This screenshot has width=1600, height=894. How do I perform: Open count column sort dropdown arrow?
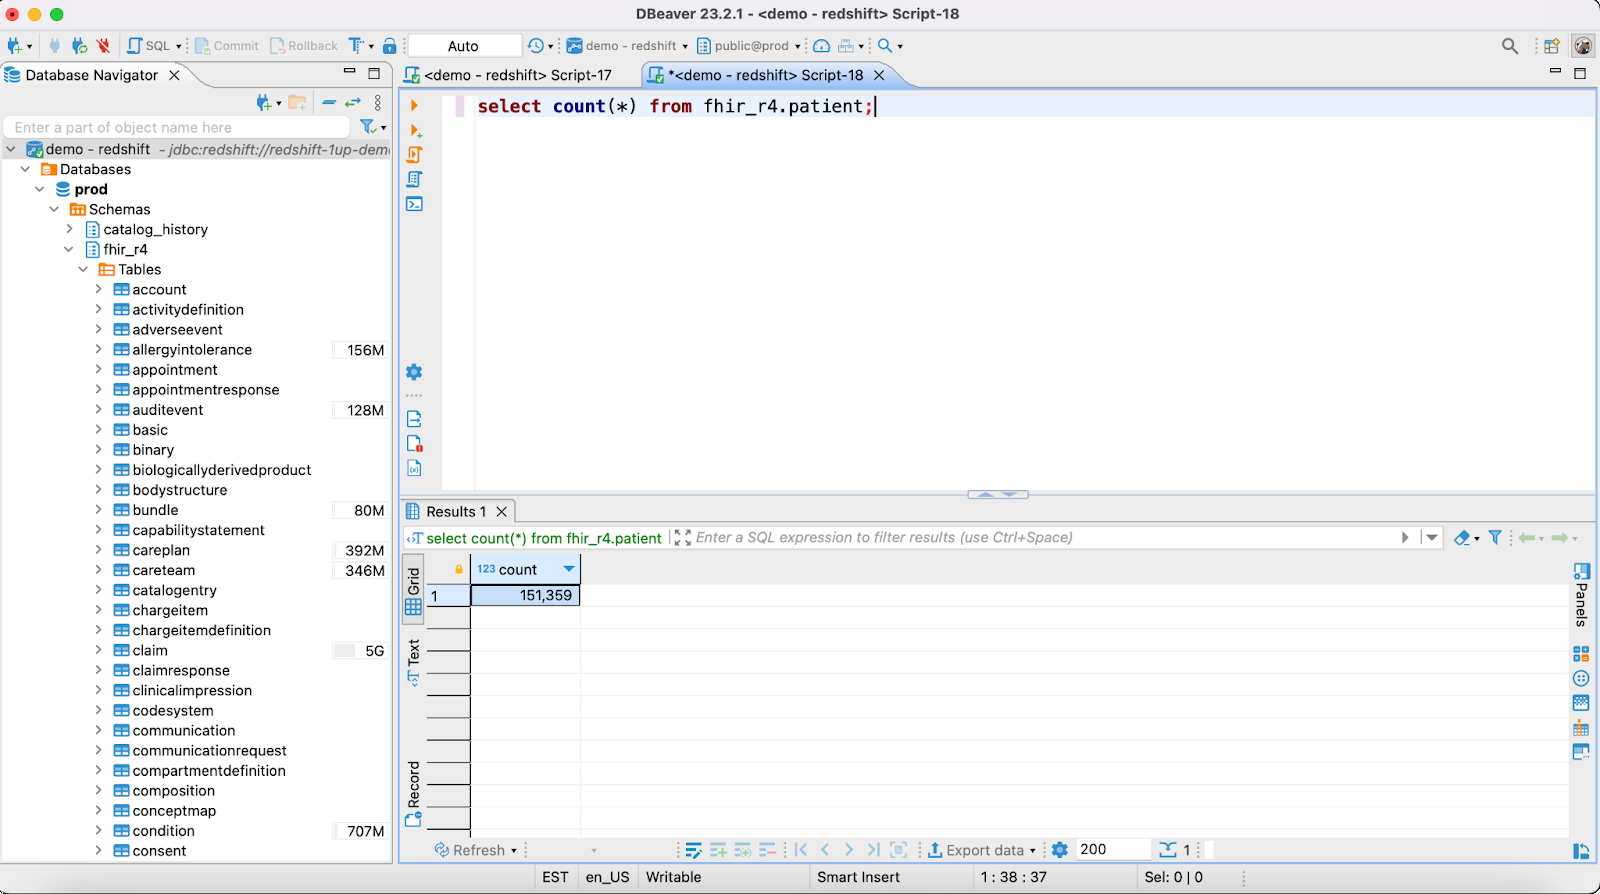tap(569, 569)
